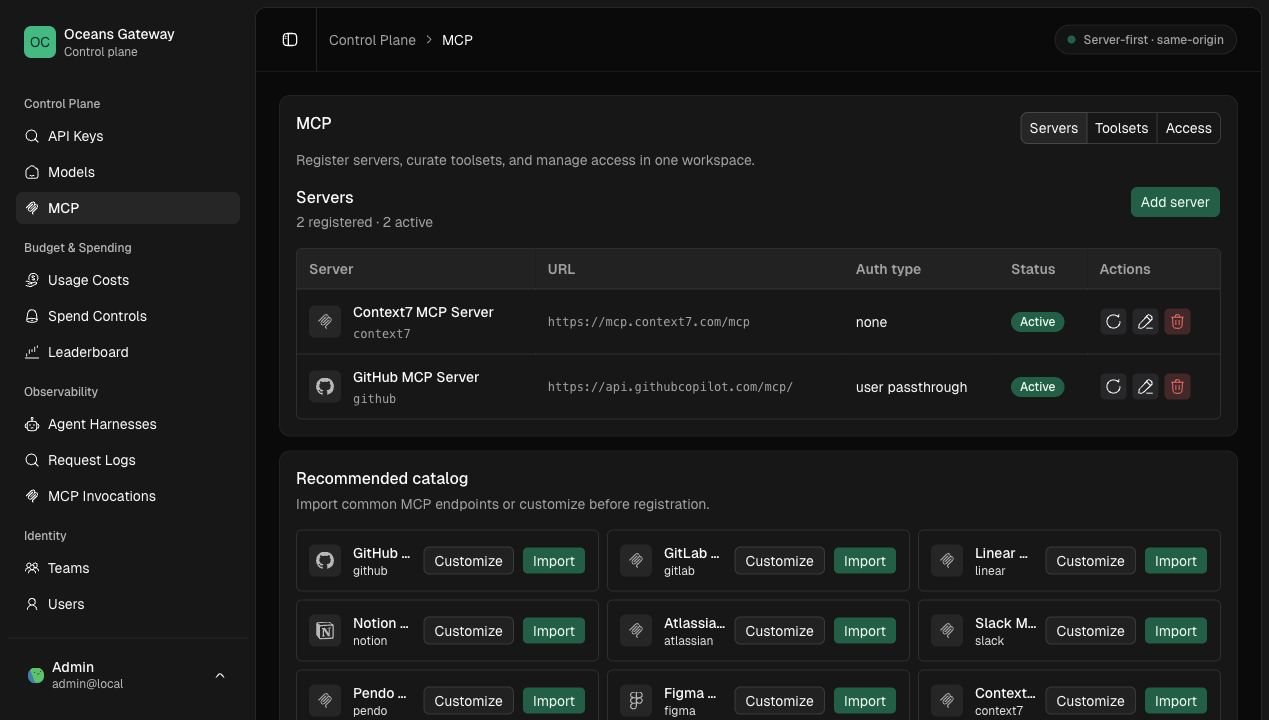
Task: Select MCP in the sidebar
Action: click(128, 208)
